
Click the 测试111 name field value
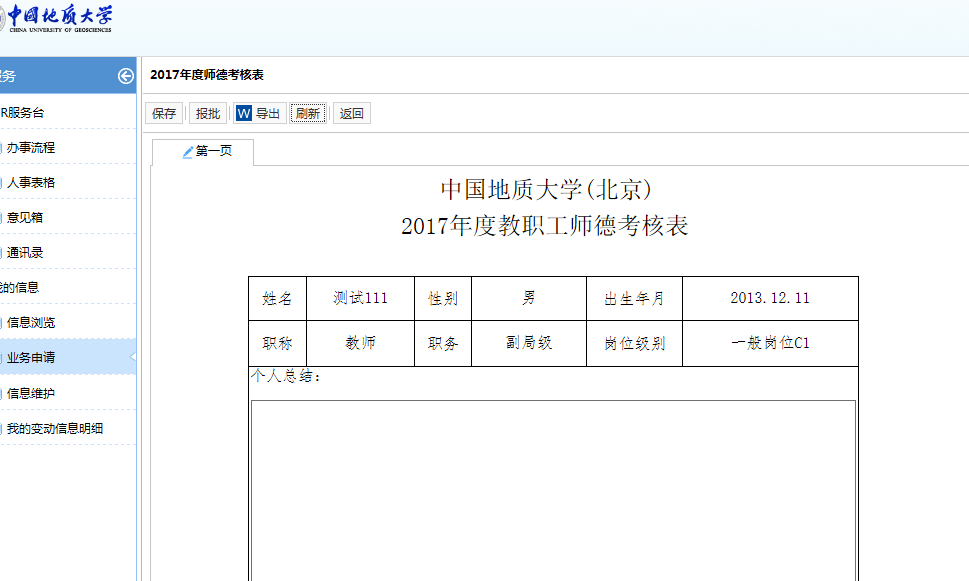pos(360,298)
